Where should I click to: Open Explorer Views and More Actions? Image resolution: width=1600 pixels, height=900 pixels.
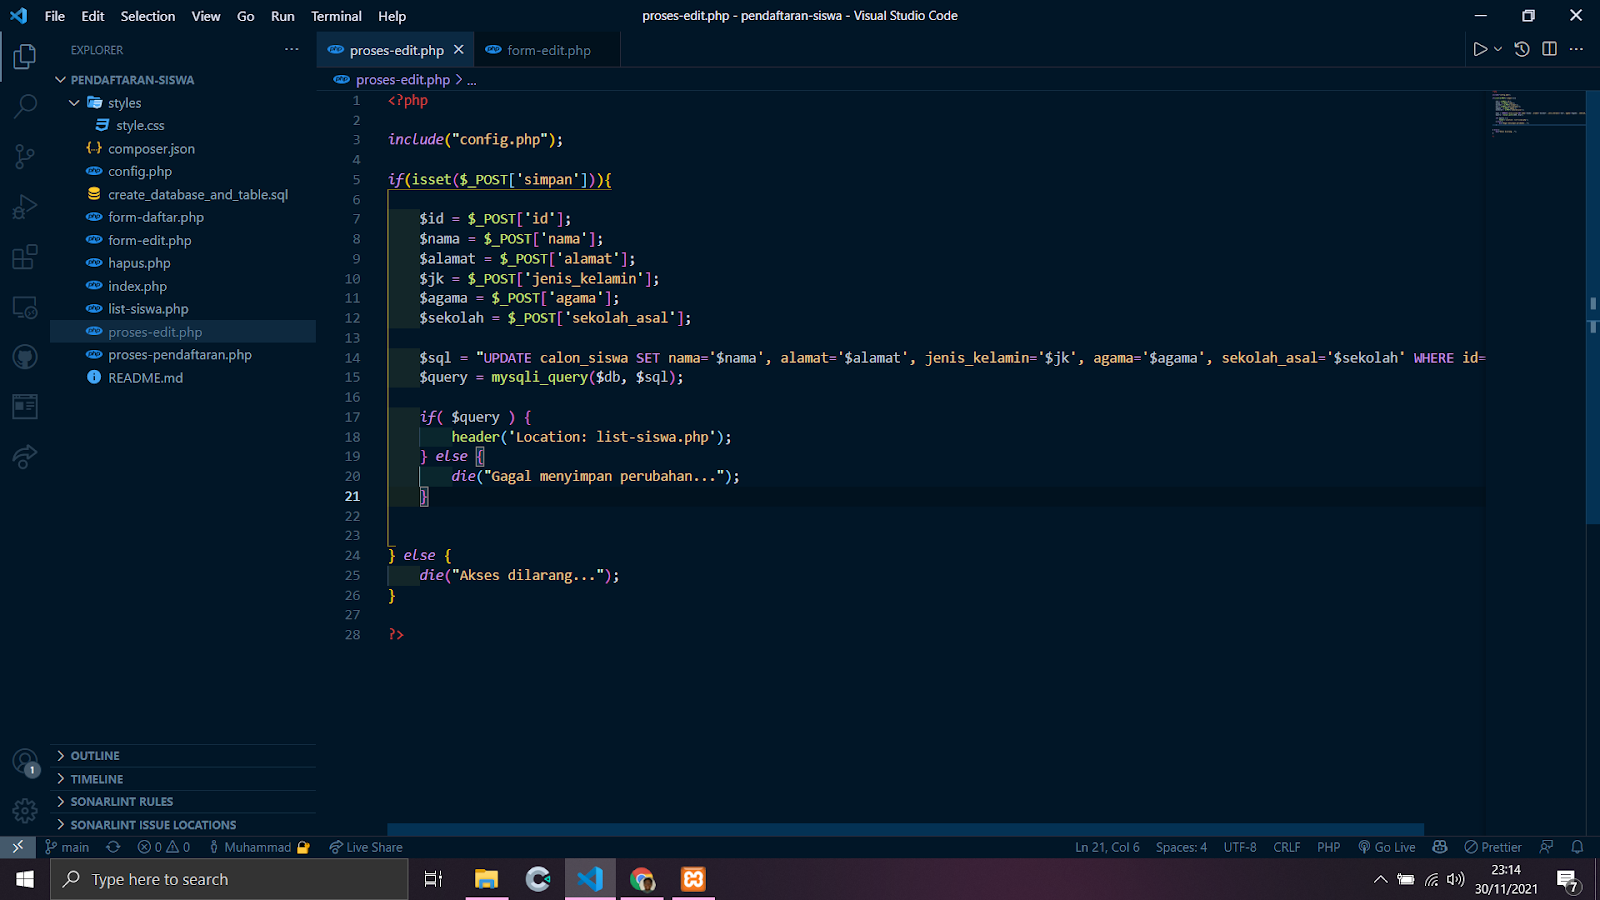(291, 49)
